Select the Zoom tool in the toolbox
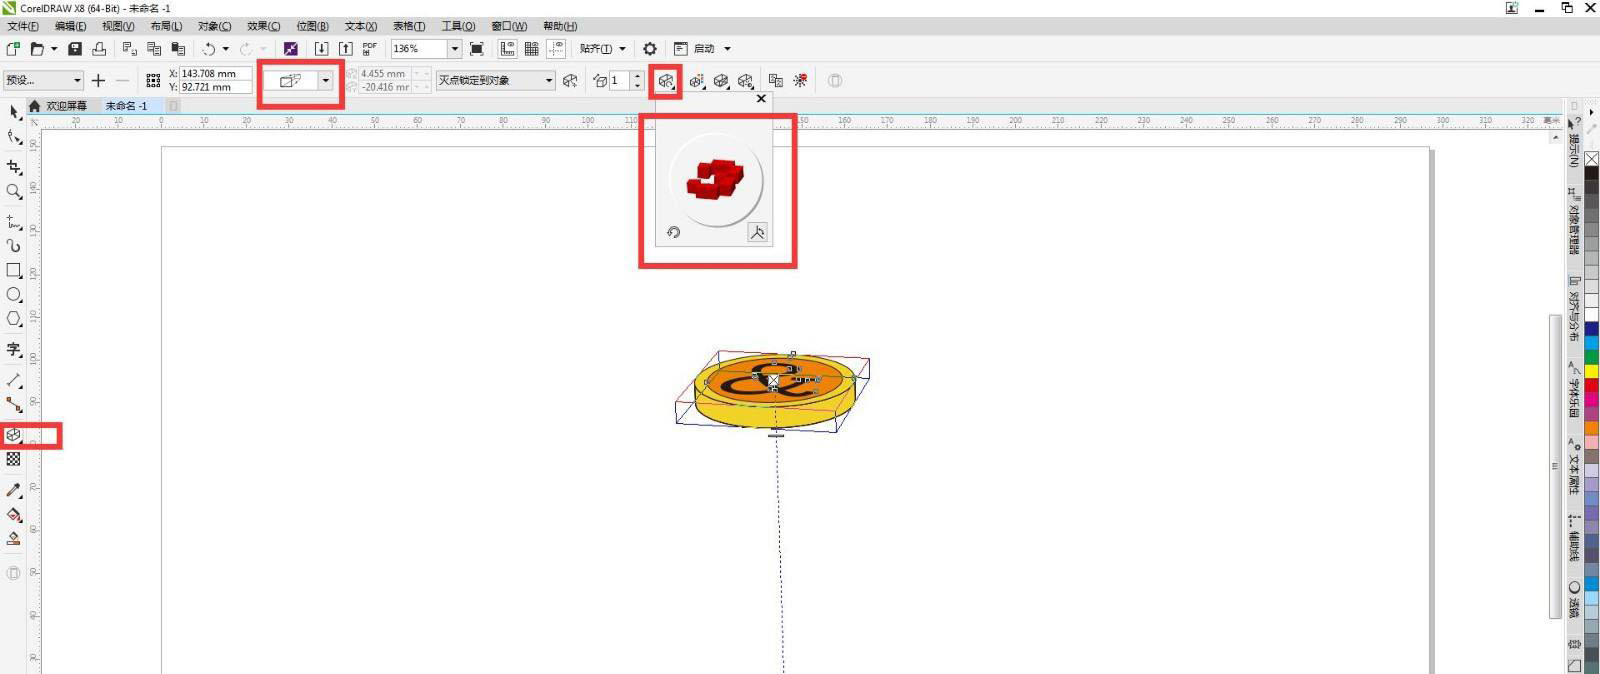 [x=13, y=191]
